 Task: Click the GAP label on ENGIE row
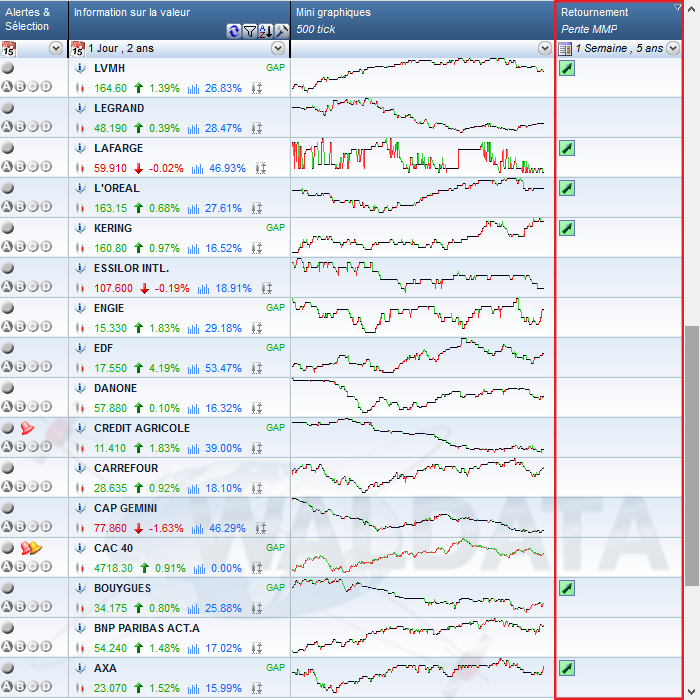(x=275, y=308)
